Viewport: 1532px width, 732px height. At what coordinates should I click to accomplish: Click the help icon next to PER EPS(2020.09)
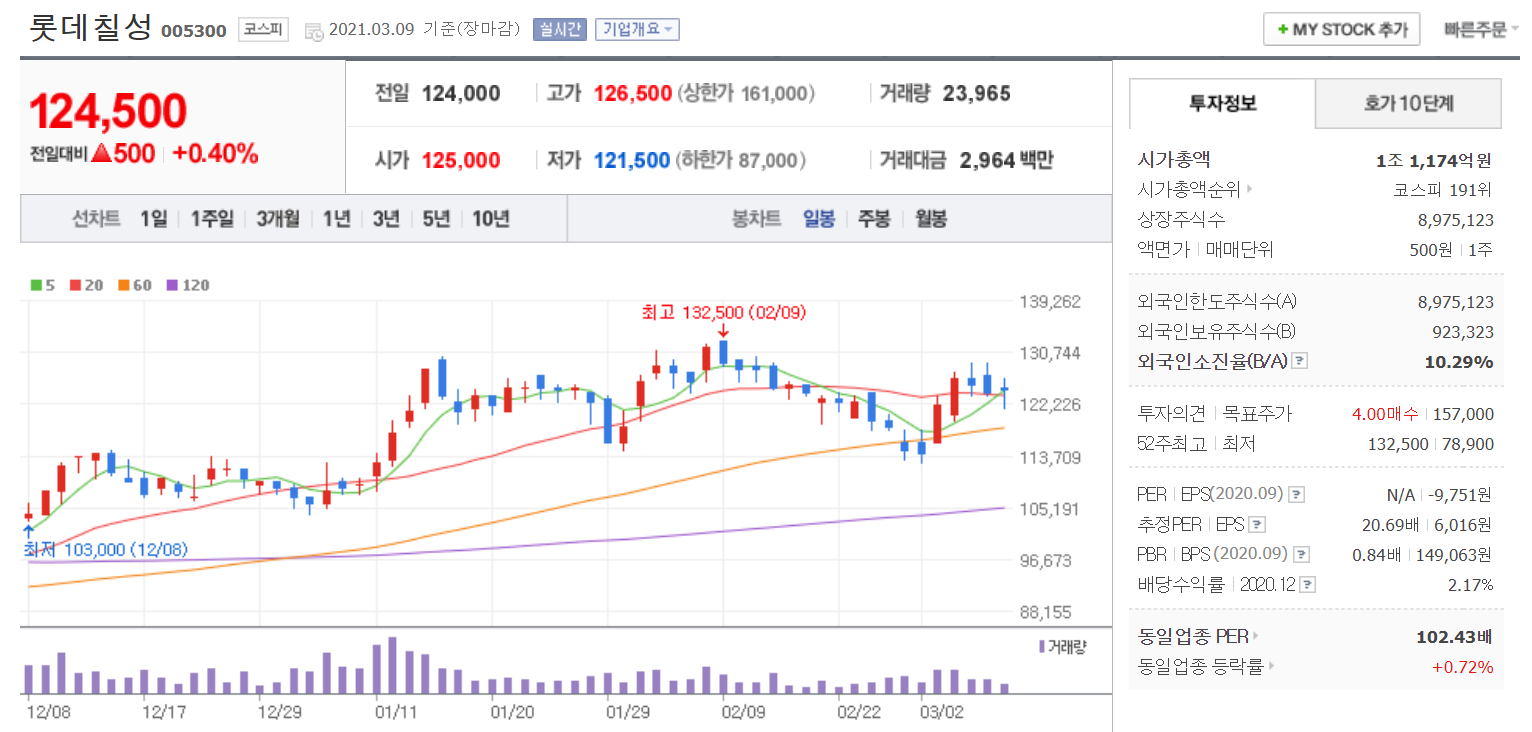(x=1295, y=494)
